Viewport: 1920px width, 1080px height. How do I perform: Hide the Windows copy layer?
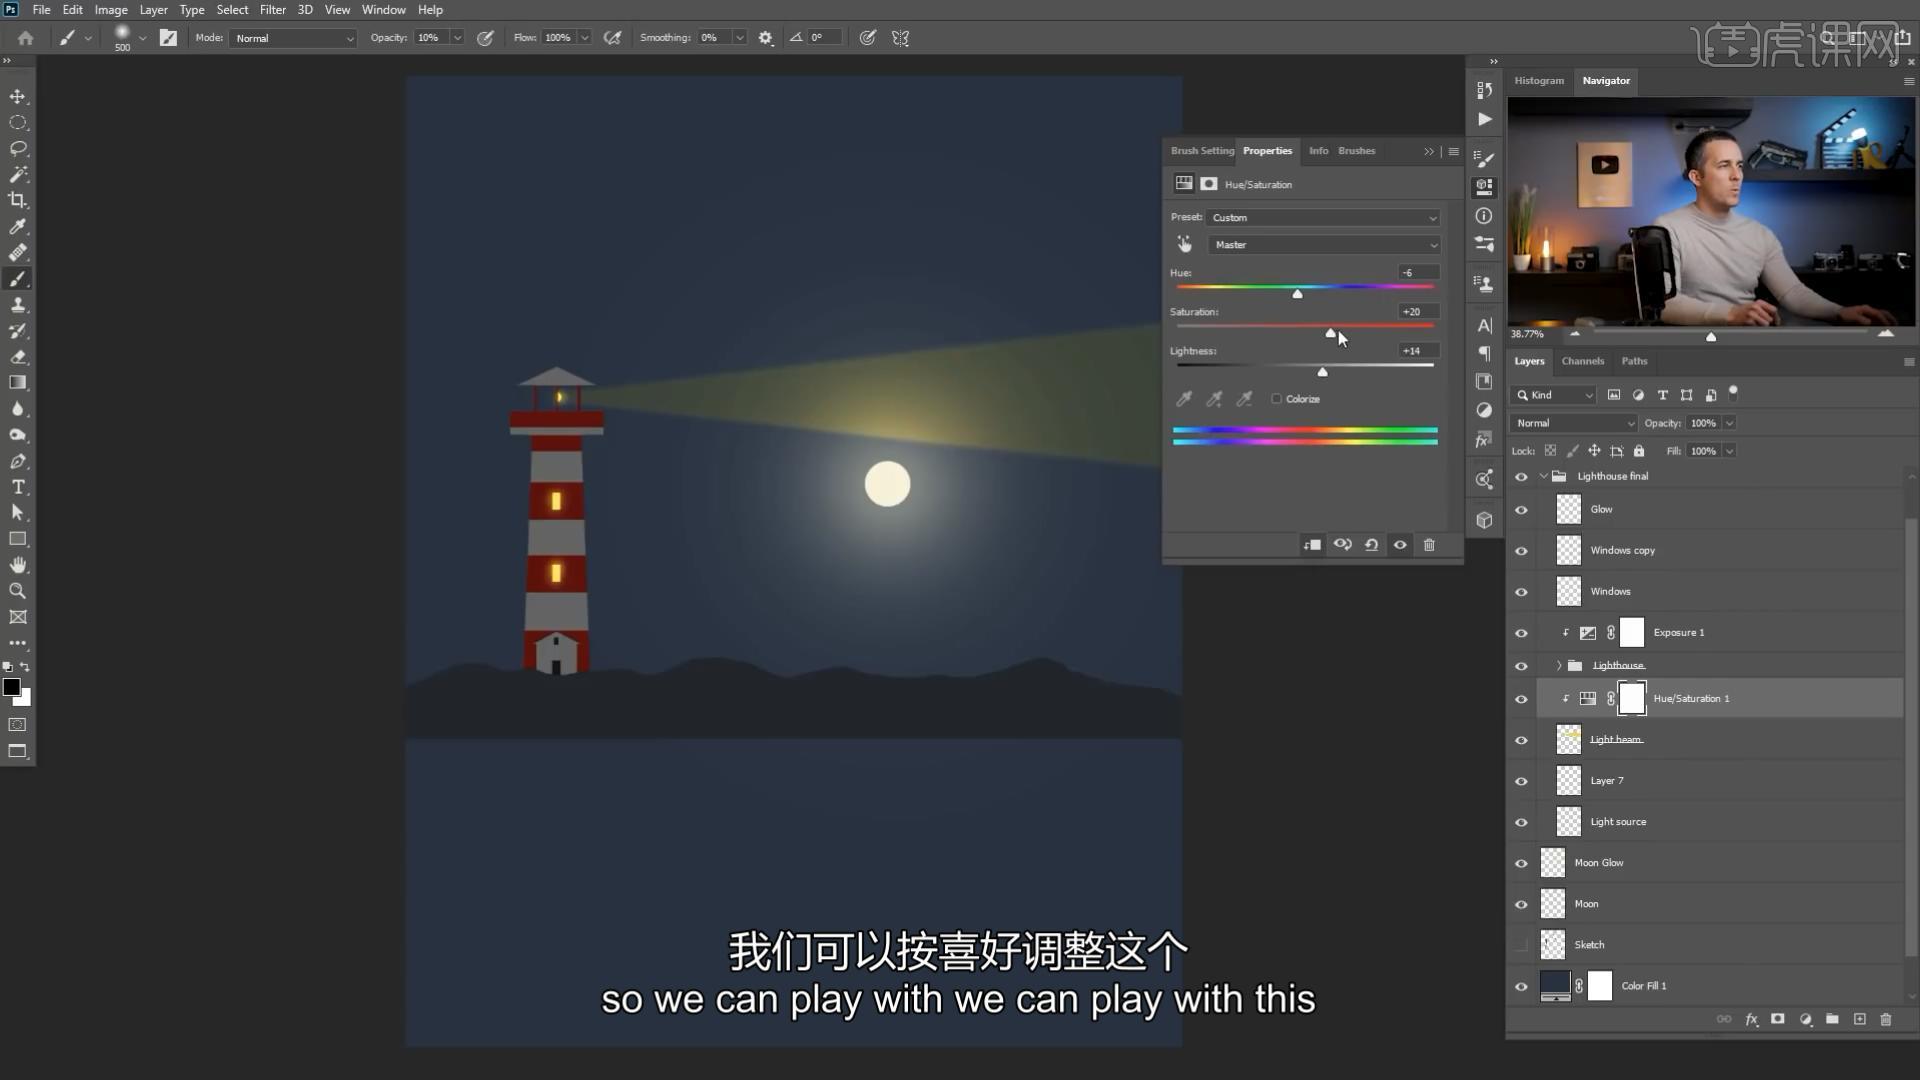point(1522,551)
